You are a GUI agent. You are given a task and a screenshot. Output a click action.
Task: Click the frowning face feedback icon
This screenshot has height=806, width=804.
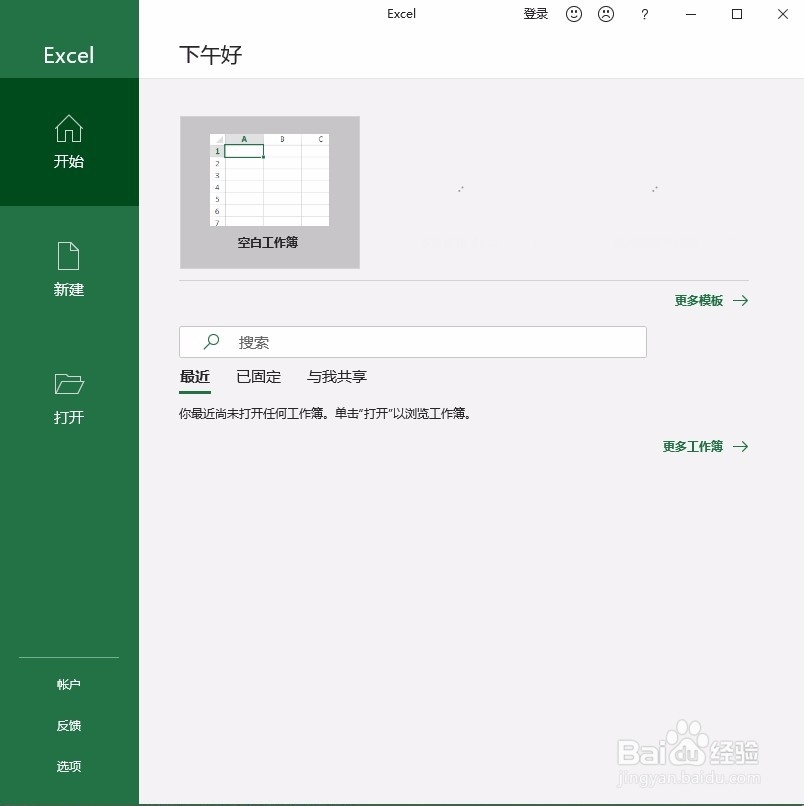point(606,14)
